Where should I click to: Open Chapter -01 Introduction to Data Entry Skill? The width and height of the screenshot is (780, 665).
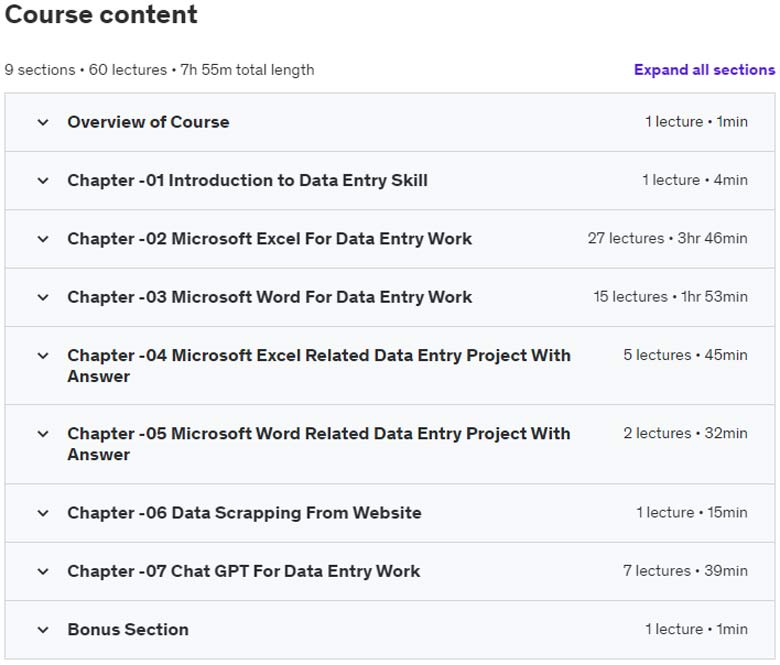[x=247, y=180]
